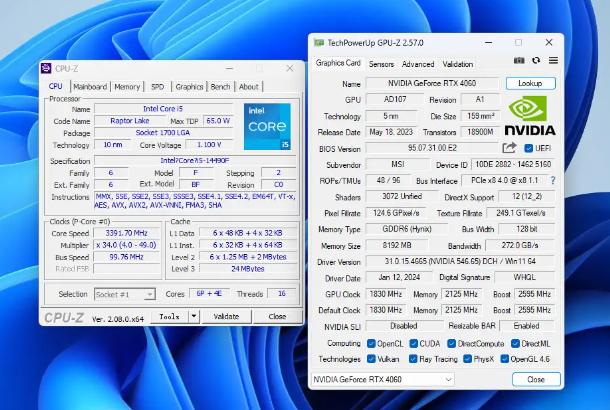Click the Resizable BAR value Enabled
The image size is (610, 410).
pyautogui.click(x=527, y=326)
